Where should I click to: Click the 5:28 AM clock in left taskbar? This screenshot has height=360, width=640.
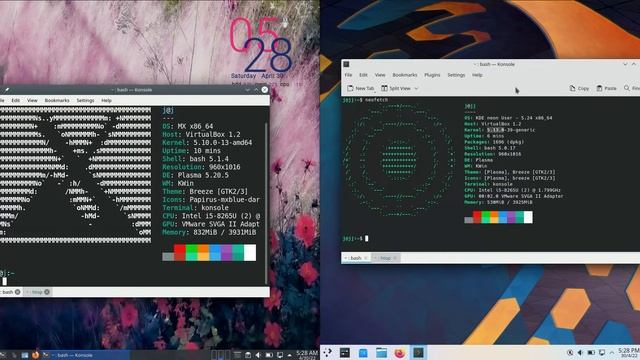coord(307,355)
